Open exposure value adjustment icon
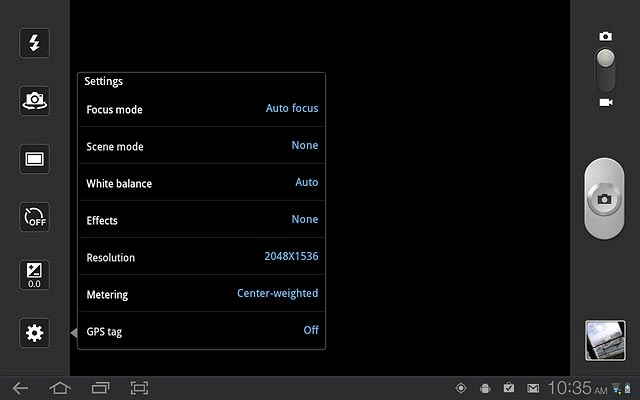Image resolution: width=640 pixels, height=400 pixels. pos(35,274)
